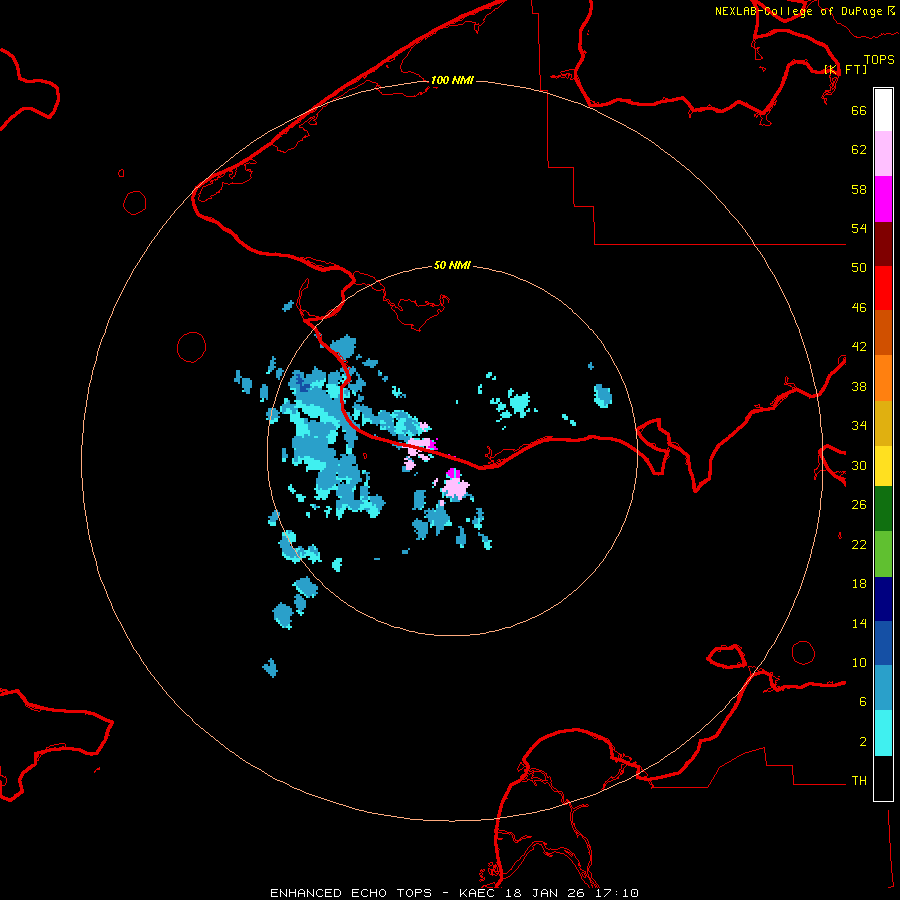Pick the yellow segment of the legend bar

(x=883, y=465)
